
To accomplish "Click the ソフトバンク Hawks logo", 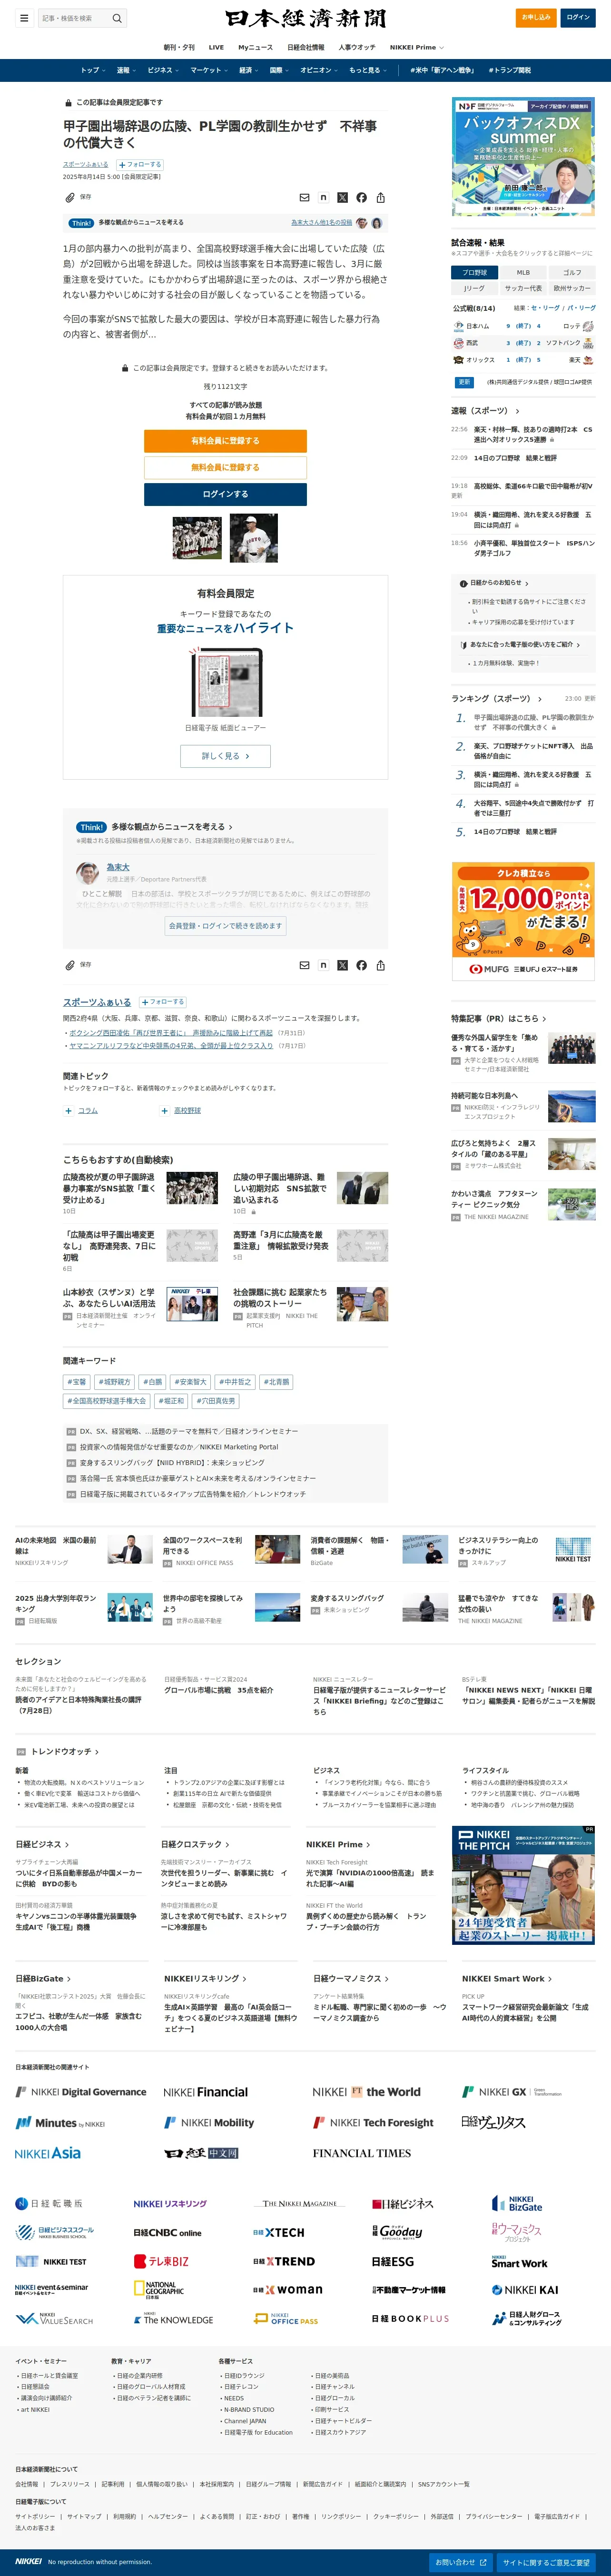I will click(588, 343).
